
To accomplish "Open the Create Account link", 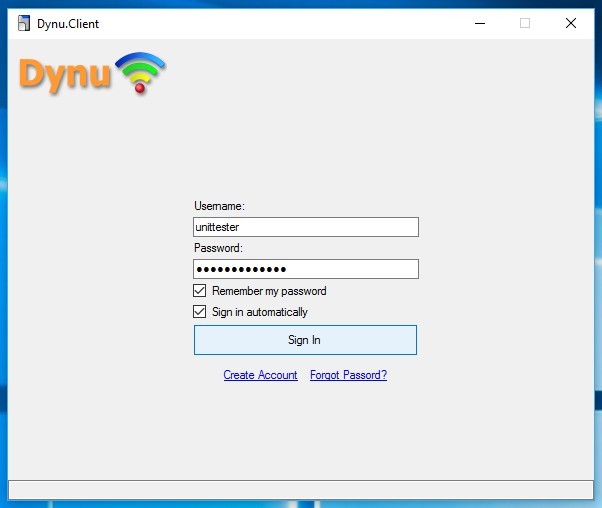I will coord(260,375).
